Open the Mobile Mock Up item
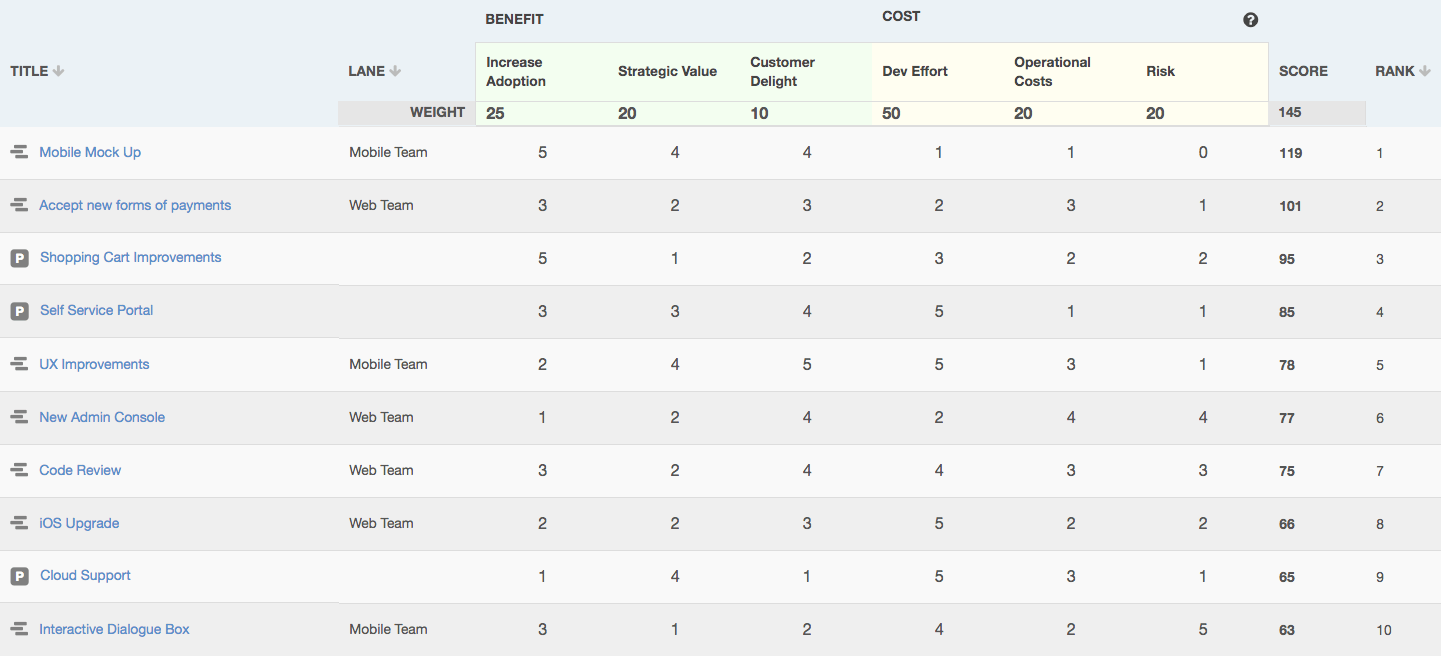 pyautogui.click(x=90, y=152)
